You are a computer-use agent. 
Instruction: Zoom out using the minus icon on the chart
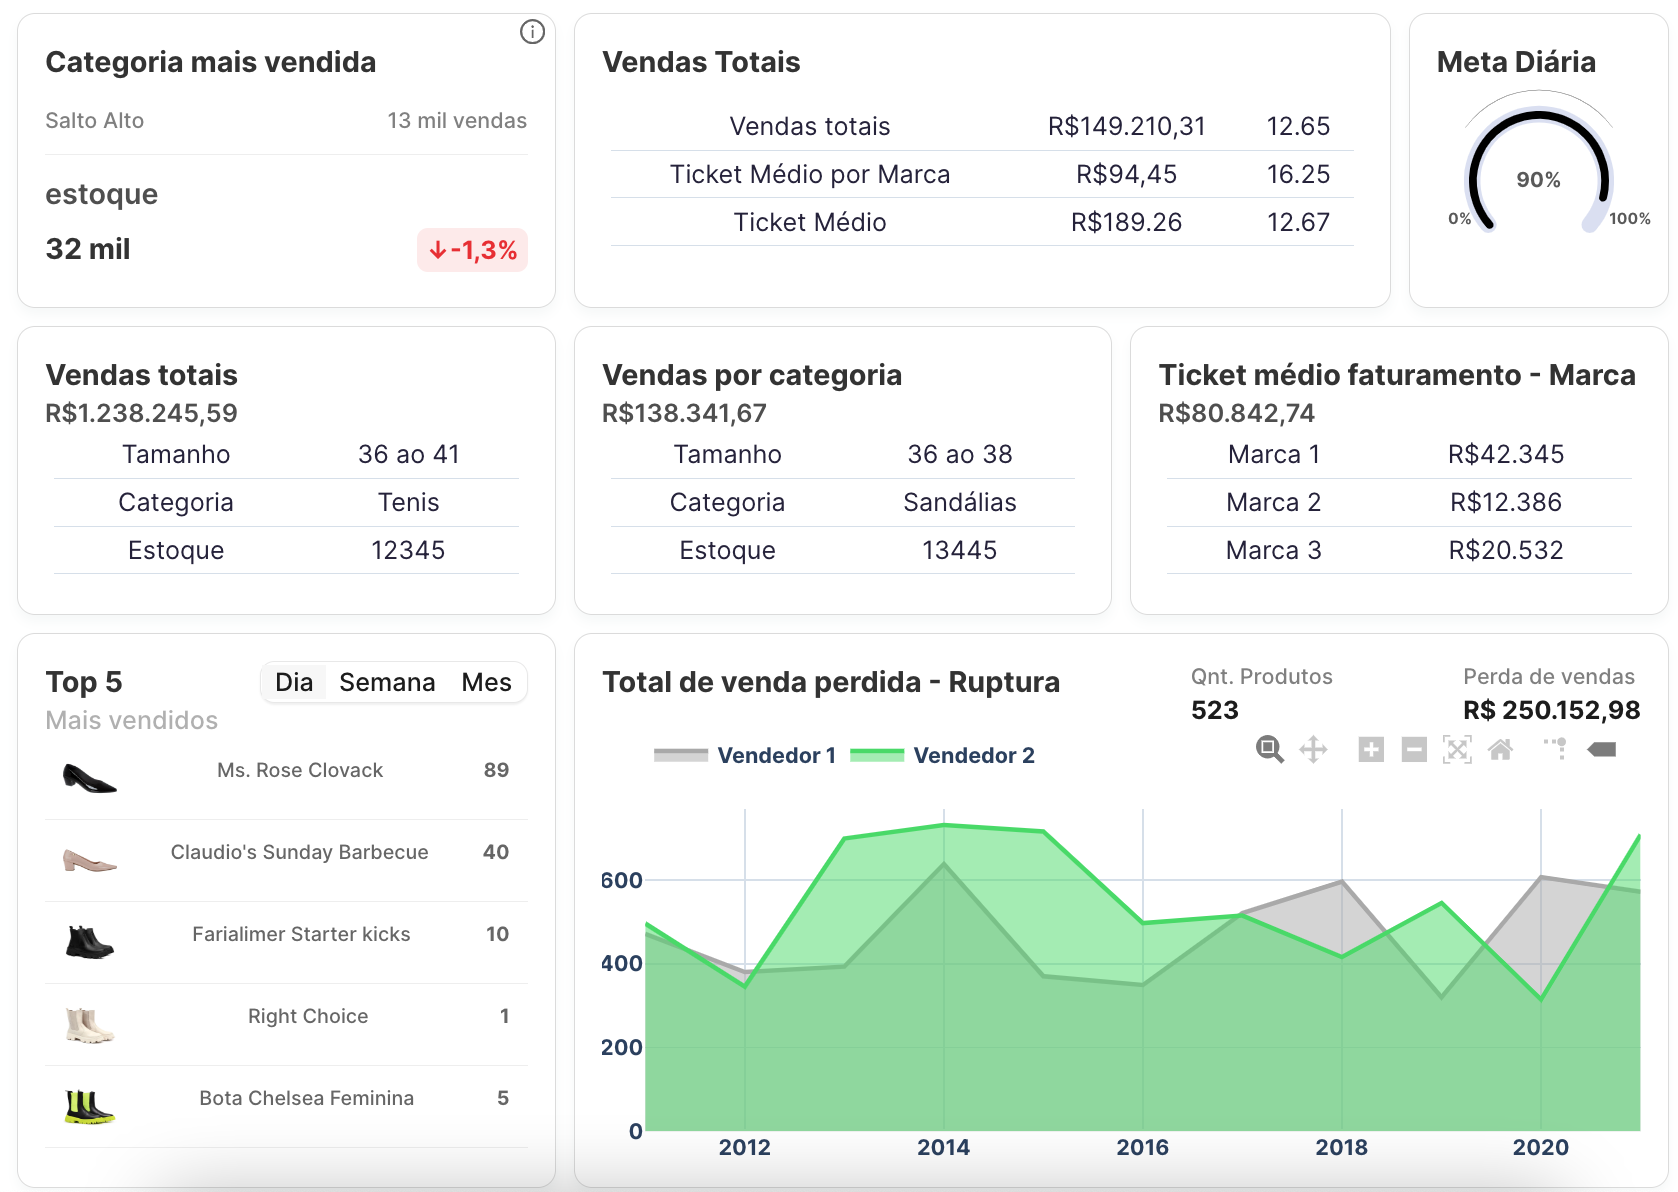click(x=1413, y=749)
